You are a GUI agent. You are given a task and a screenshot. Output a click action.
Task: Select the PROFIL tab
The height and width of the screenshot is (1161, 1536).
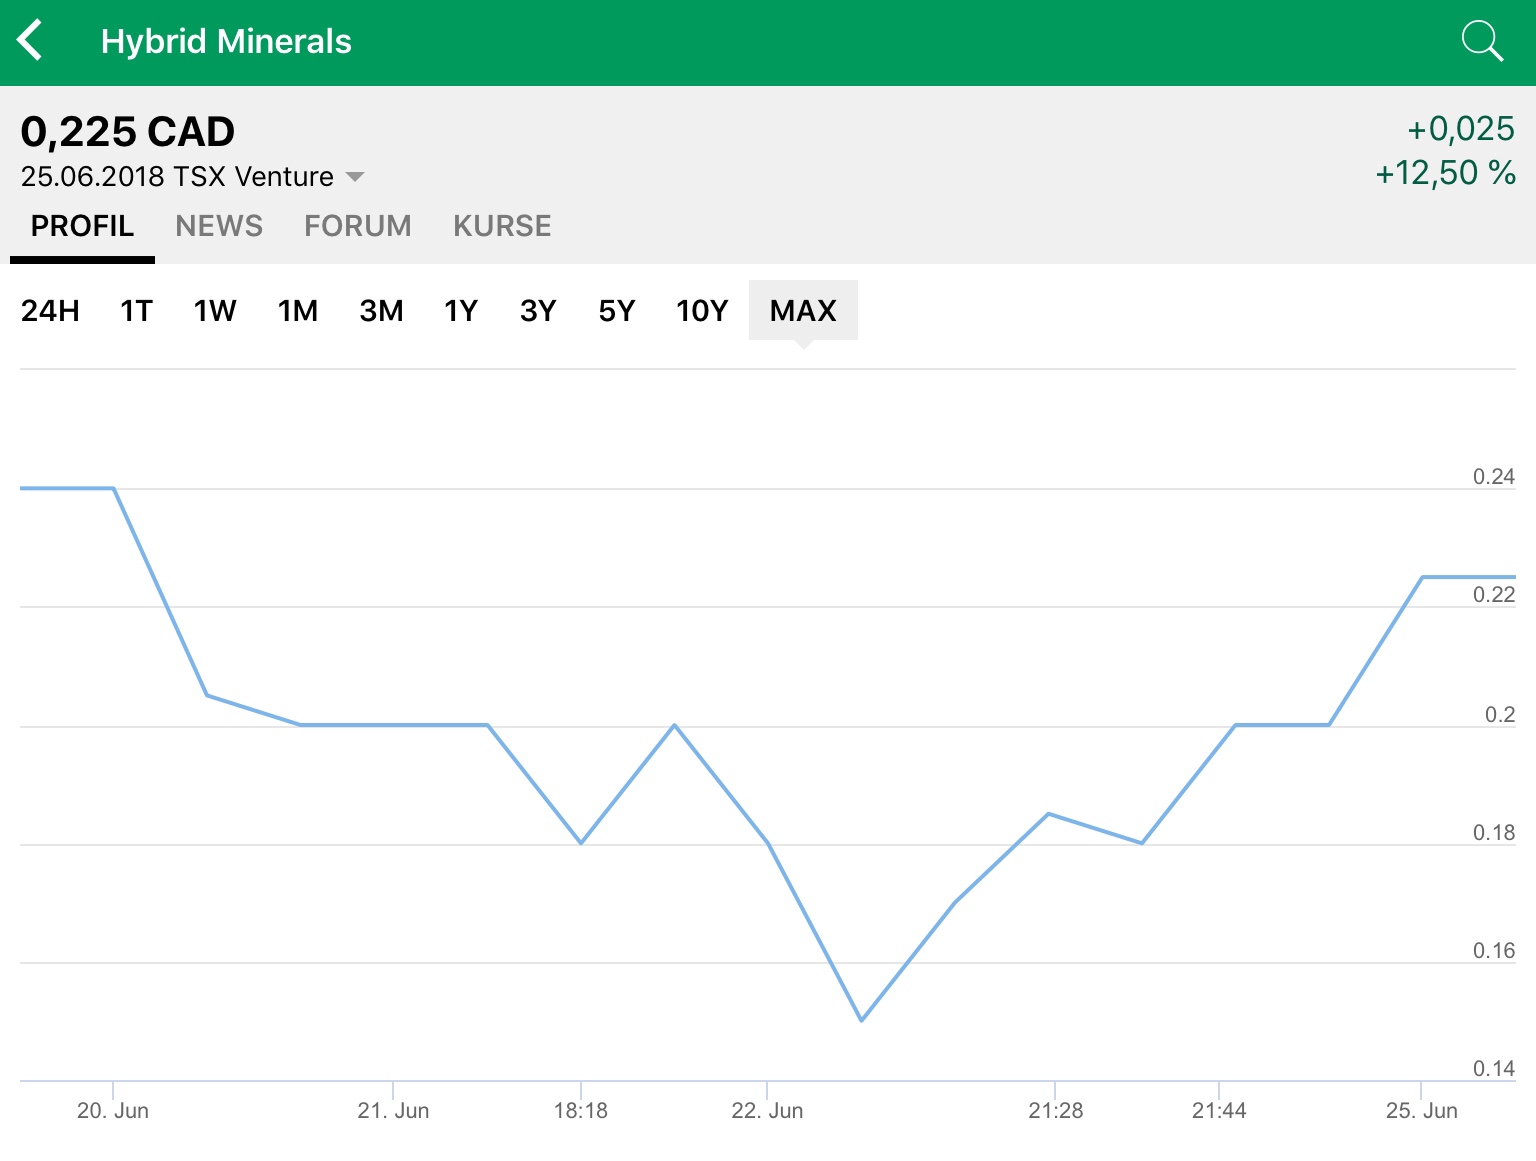pos(82,226)
